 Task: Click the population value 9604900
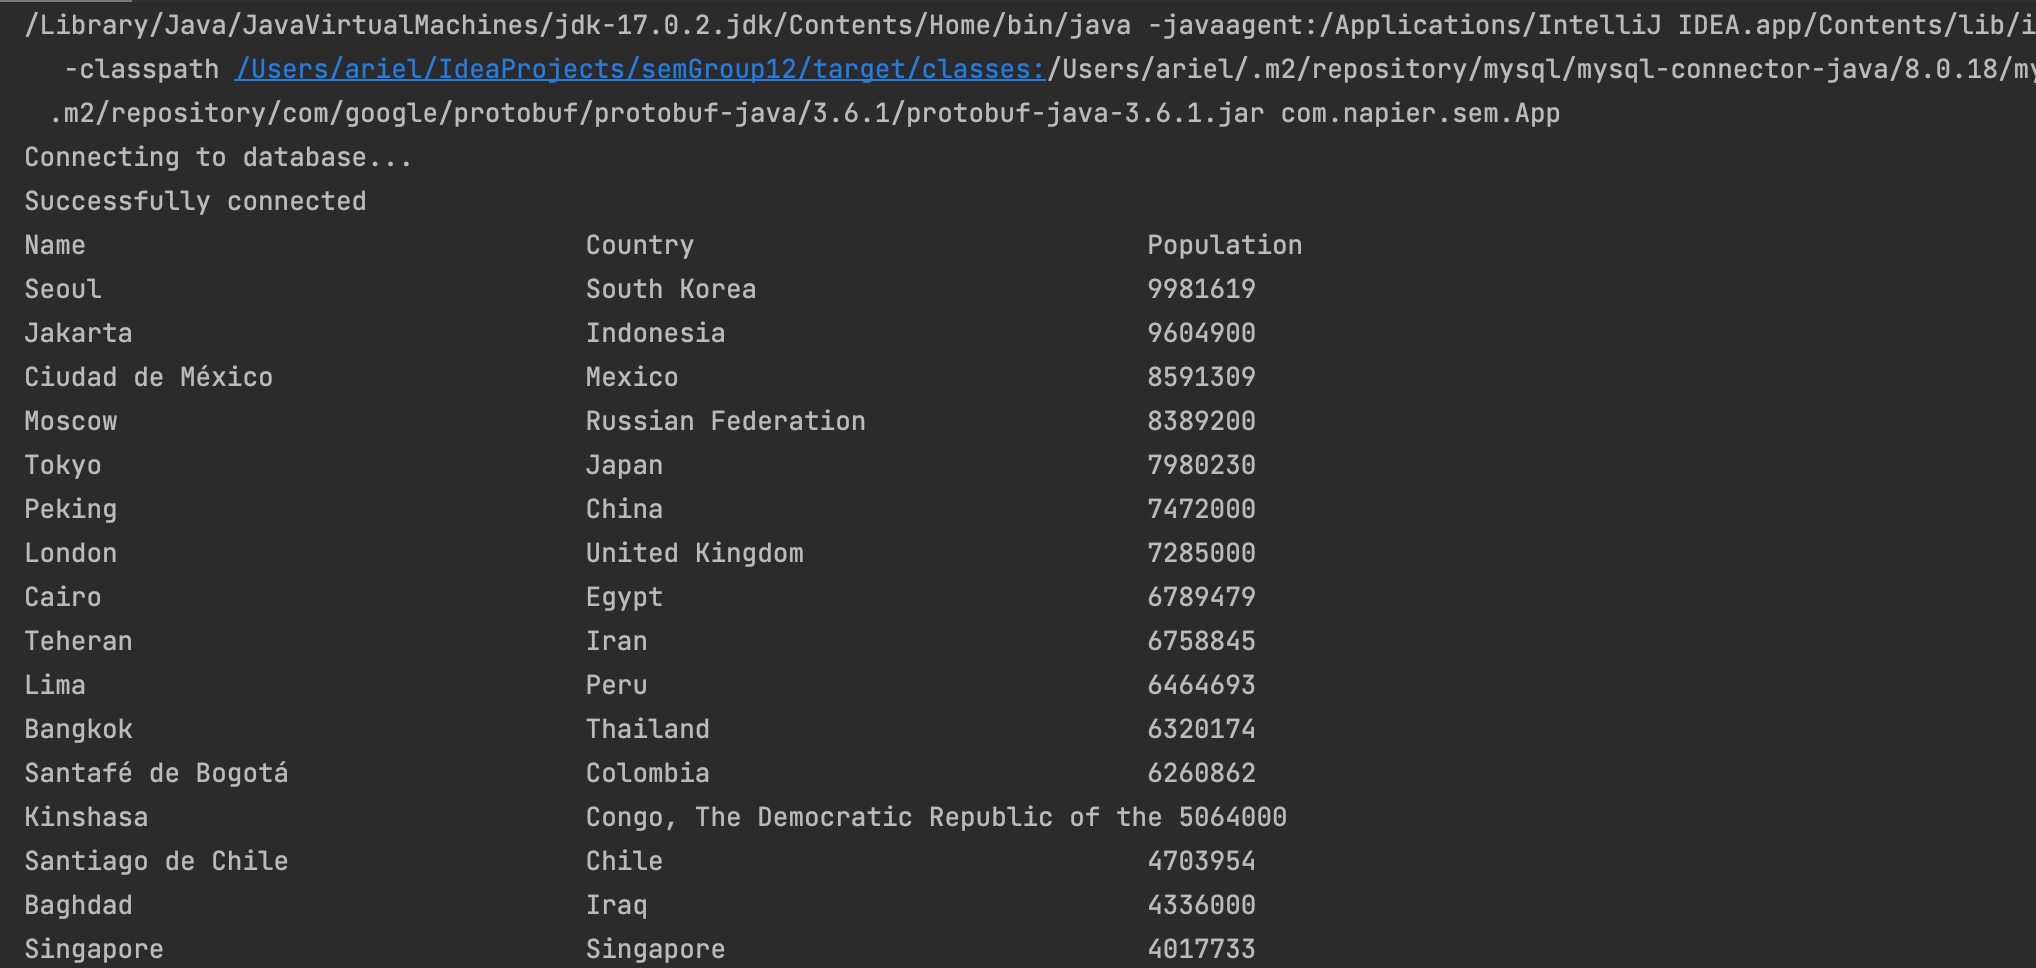1201,333
